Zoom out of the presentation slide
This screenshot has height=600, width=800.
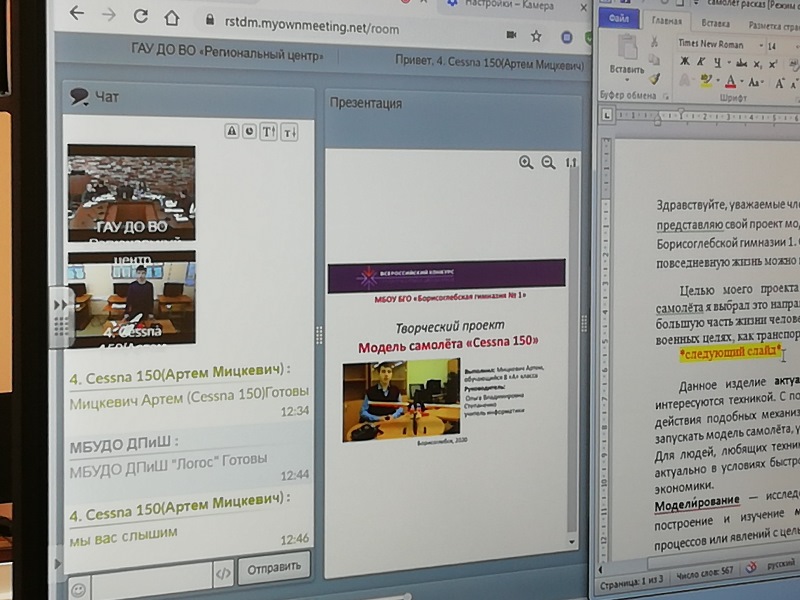point(547,163)
